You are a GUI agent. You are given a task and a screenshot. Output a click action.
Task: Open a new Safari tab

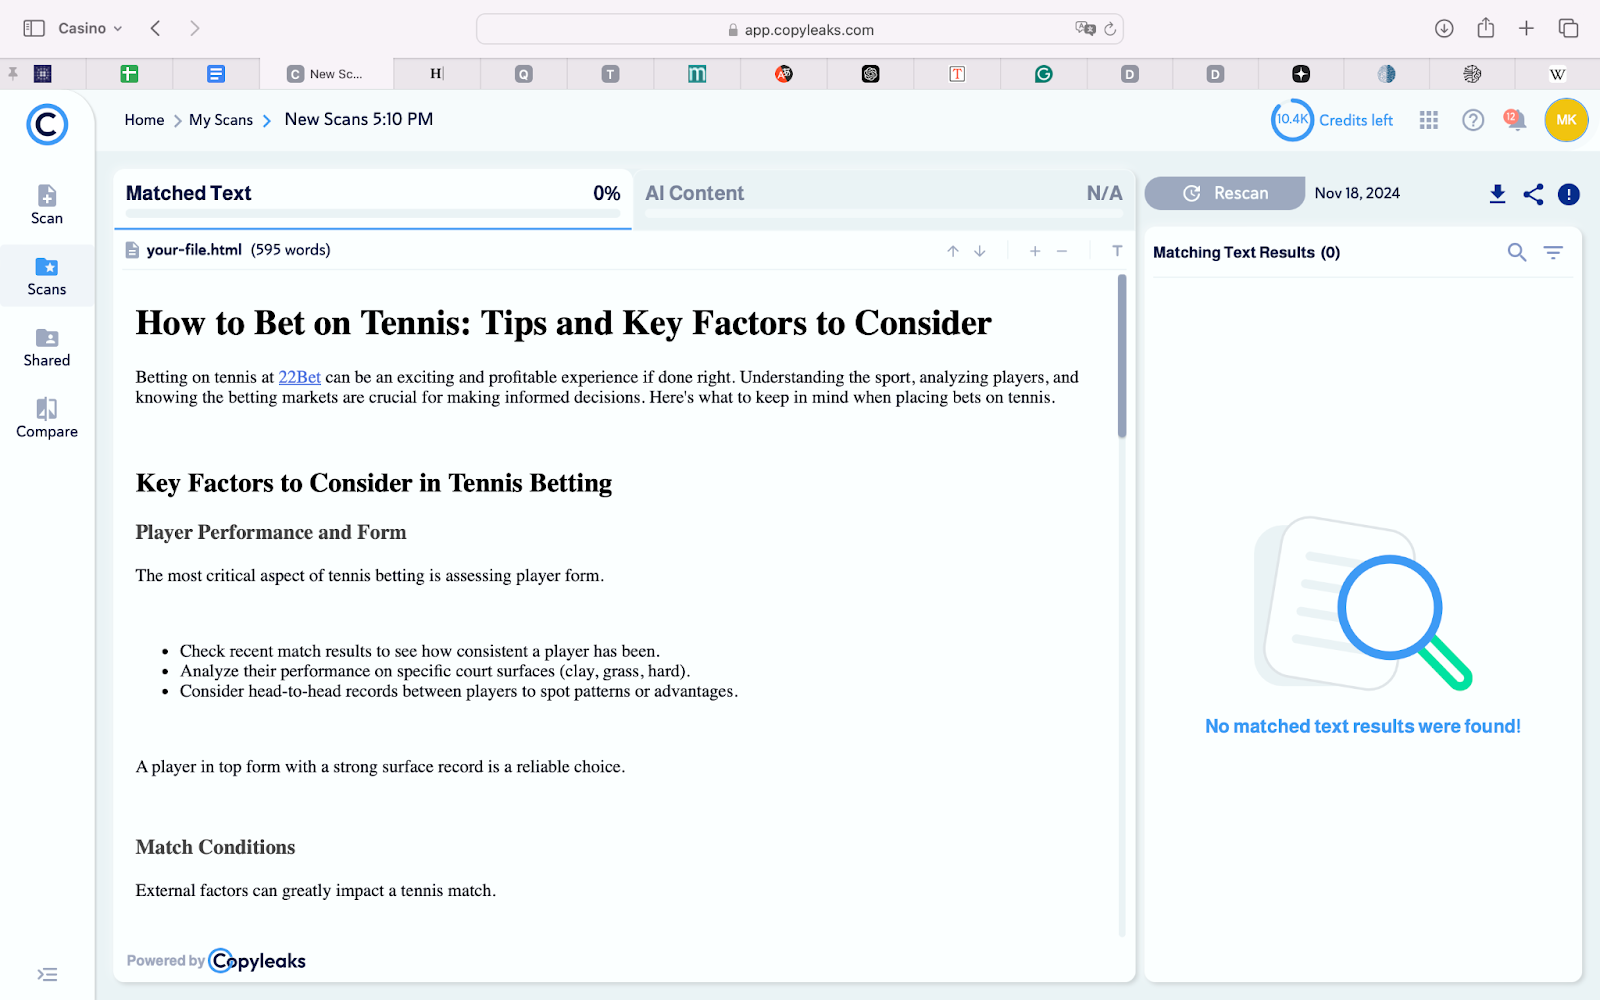(x=1526, y=28)
